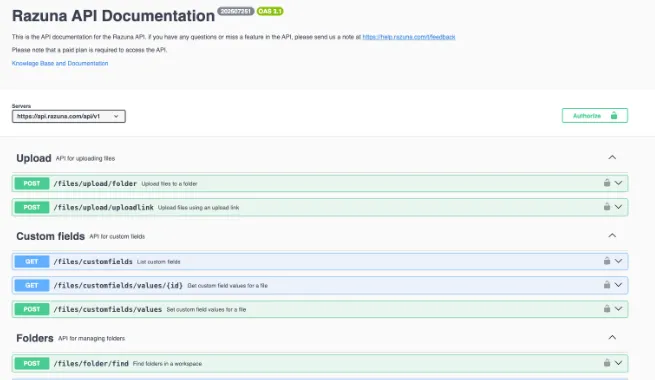Viewport: 655px width, 380px height.
Task: Open Knowledge Base and Documentation link
Action: [60, 63]
